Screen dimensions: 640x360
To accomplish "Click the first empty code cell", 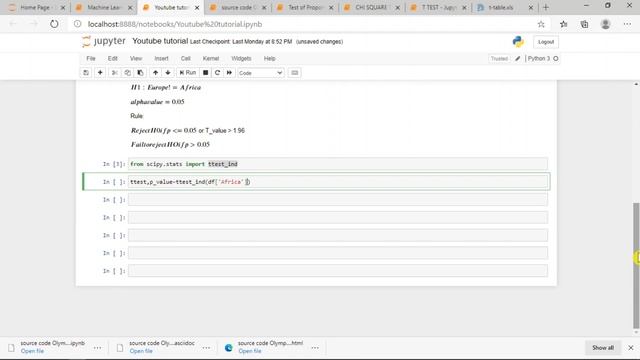I will [x=338, y=200].
